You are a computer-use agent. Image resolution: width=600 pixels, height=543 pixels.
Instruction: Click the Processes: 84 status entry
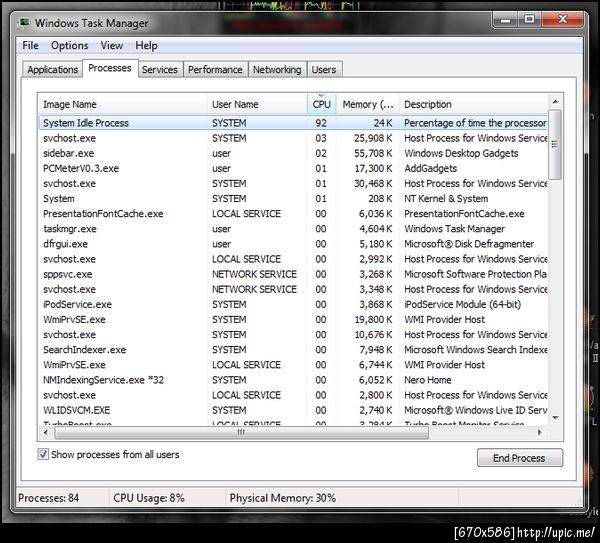coord(48,498)
